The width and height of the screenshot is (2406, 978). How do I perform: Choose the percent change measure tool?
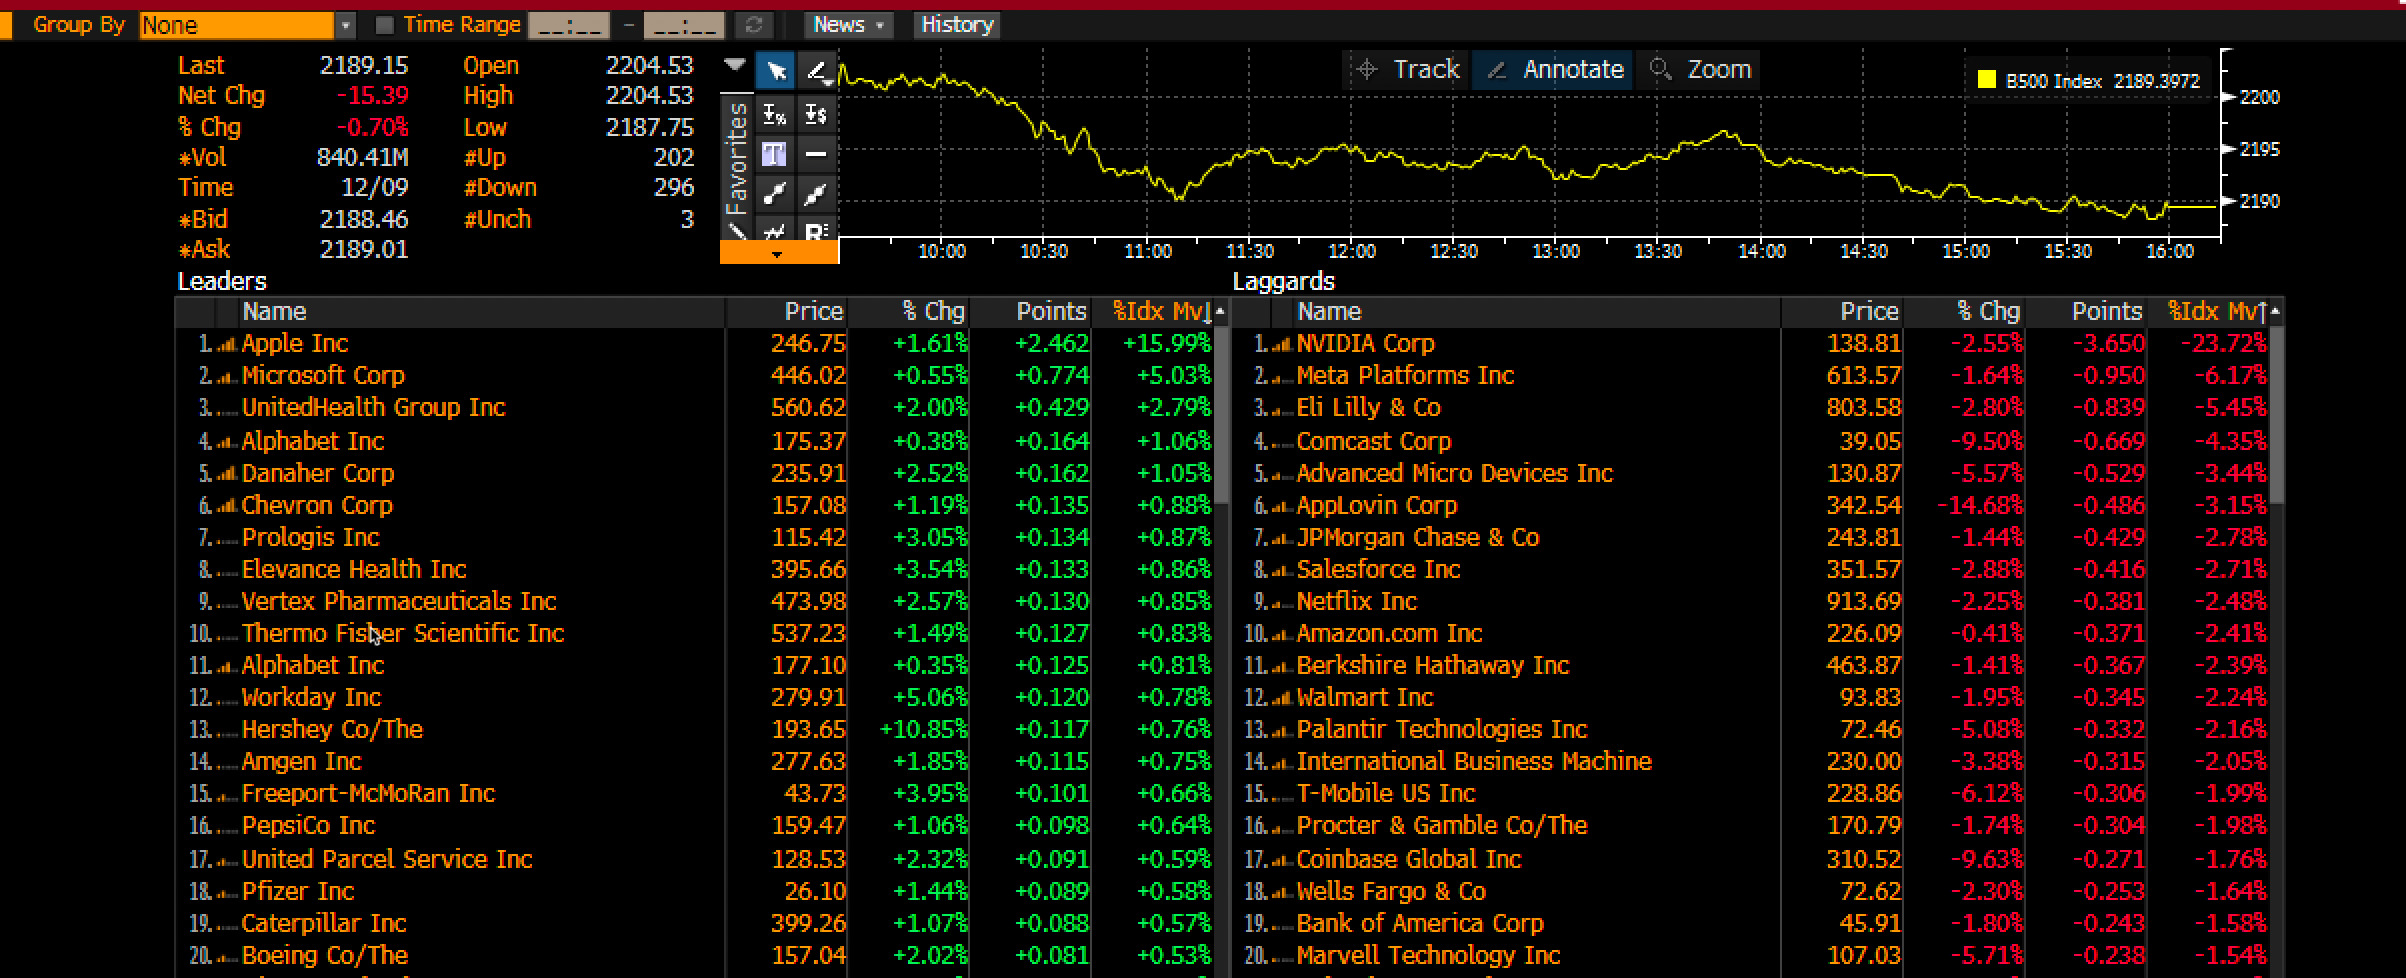[x=775, y=114]
